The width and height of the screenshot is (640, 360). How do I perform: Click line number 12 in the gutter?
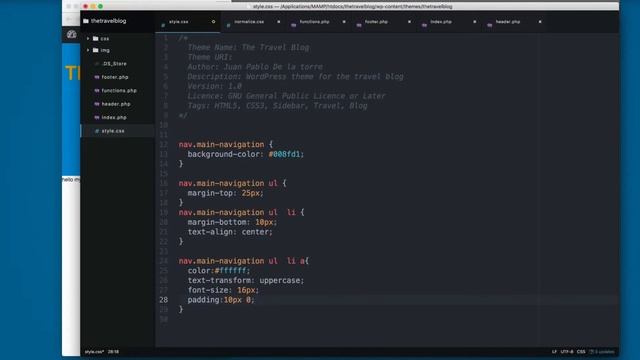coord(163,144)
